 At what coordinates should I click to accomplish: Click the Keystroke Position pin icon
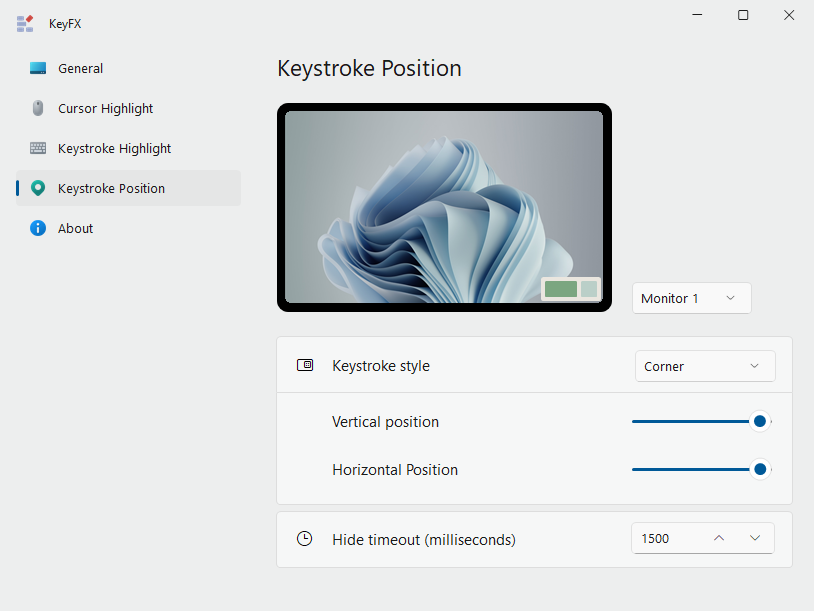coord(38,189)
